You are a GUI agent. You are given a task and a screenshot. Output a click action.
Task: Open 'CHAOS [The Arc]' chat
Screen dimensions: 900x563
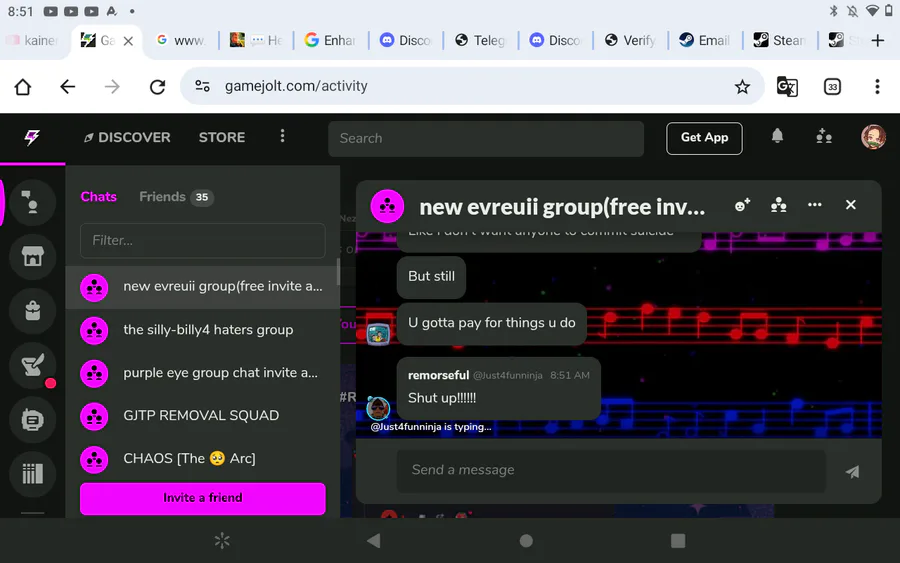click(x=203, y=459)
